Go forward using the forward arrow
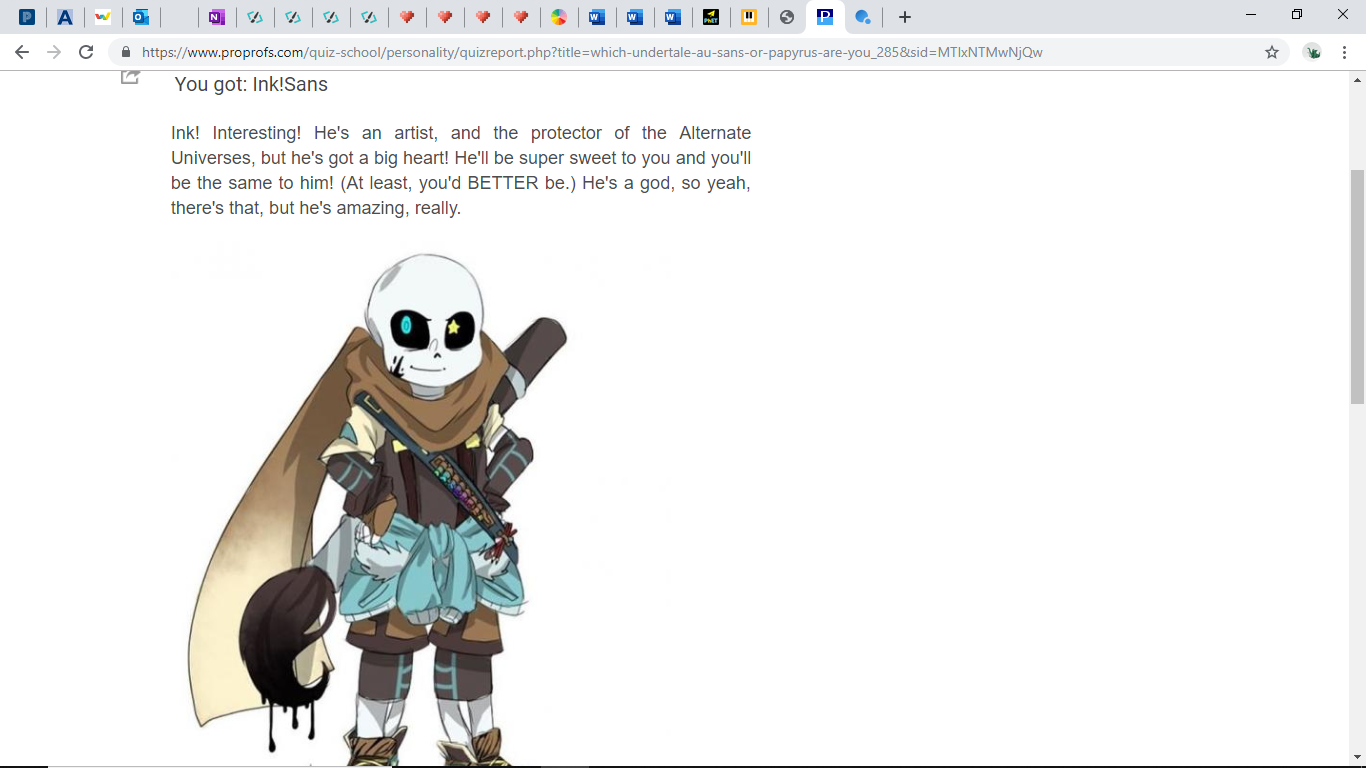1366x768 pixels. (x=53, y=52)
